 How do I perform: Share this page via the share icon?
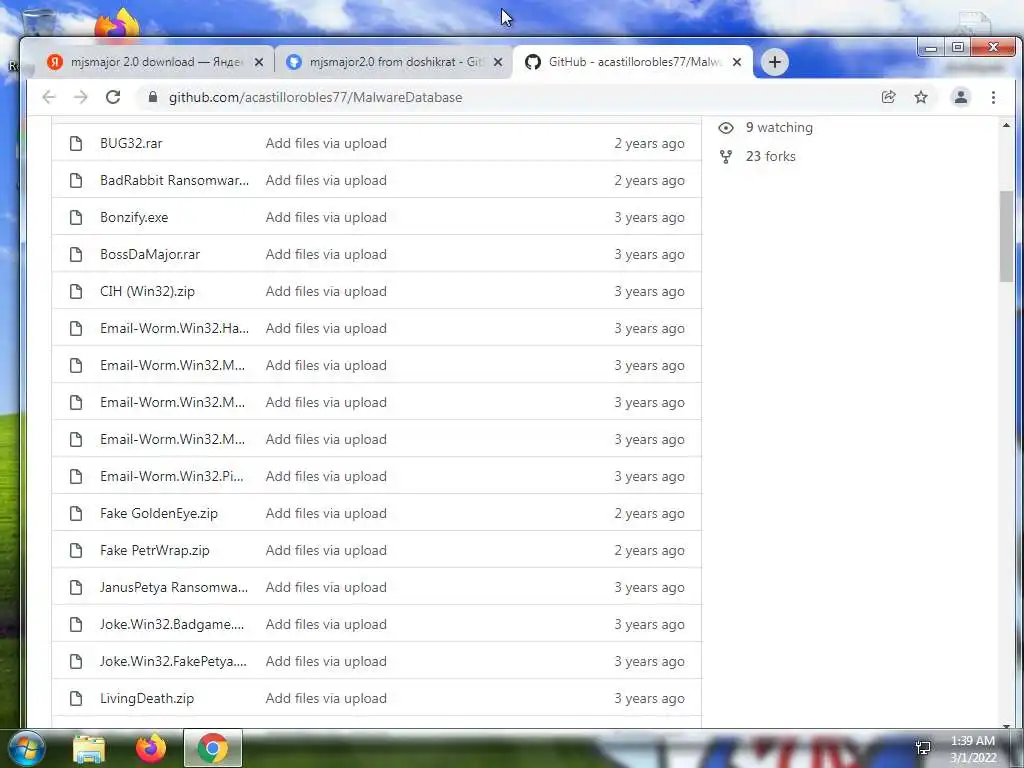point(888,97)
